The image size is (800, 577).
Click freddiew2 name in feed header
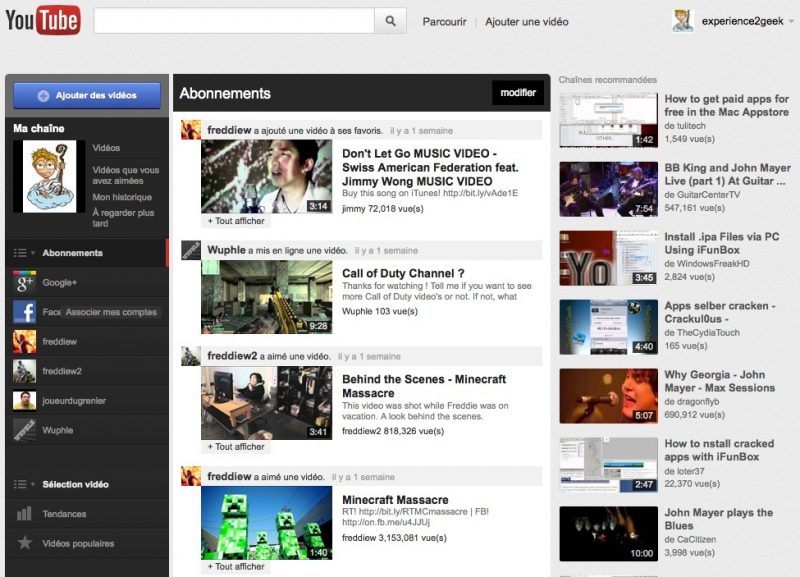click(x=232, y=356)
